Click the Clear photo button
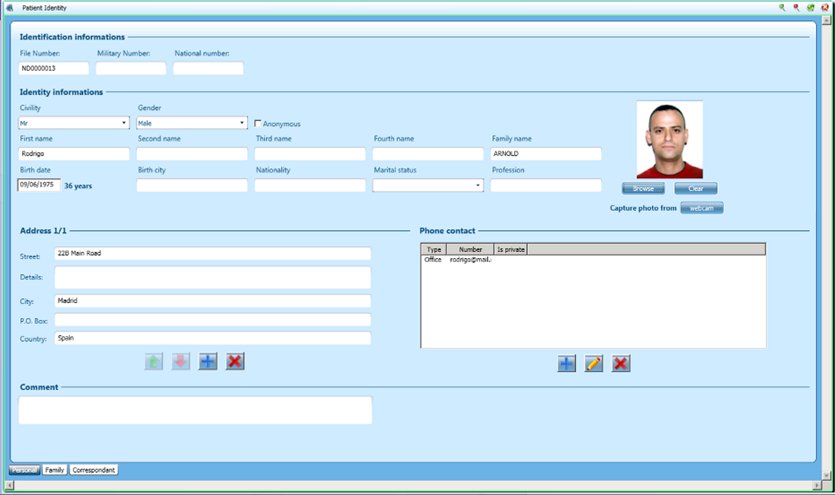 pyautogui.click(x=695, y=188)
